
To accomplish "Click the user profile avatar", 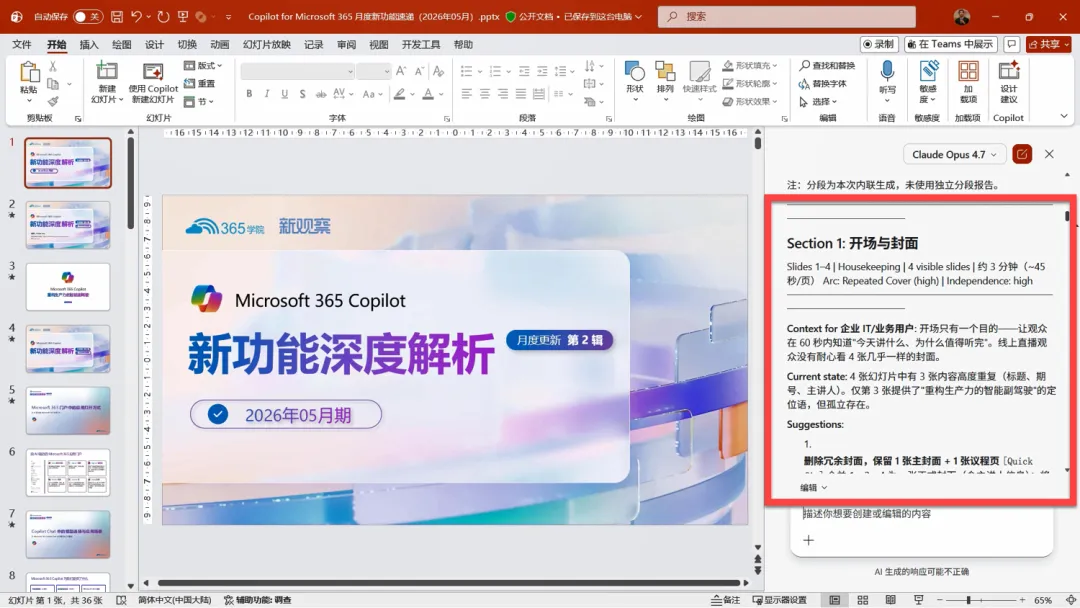I will (x=962, y=17).
